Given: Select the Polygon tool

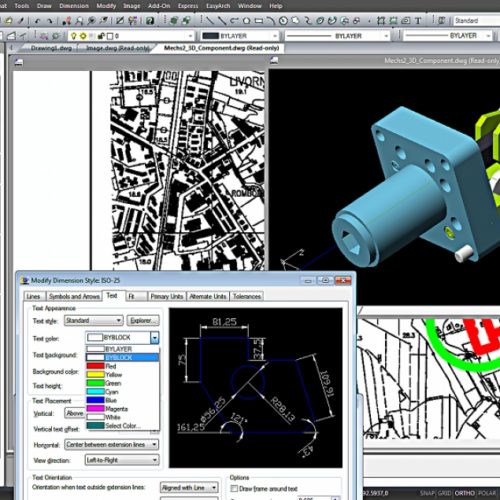Looking at the screenshot, I should pyautogui.click(x=246, y=21).
